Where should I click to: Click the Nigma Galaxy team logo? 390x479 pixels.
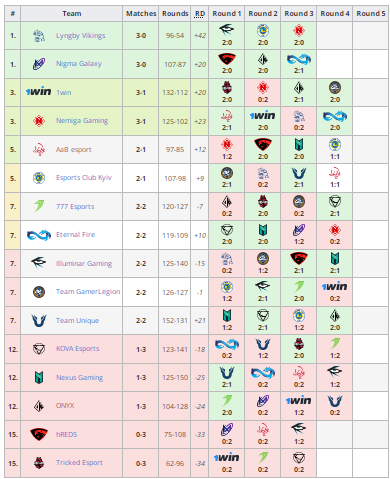[39, 64]
